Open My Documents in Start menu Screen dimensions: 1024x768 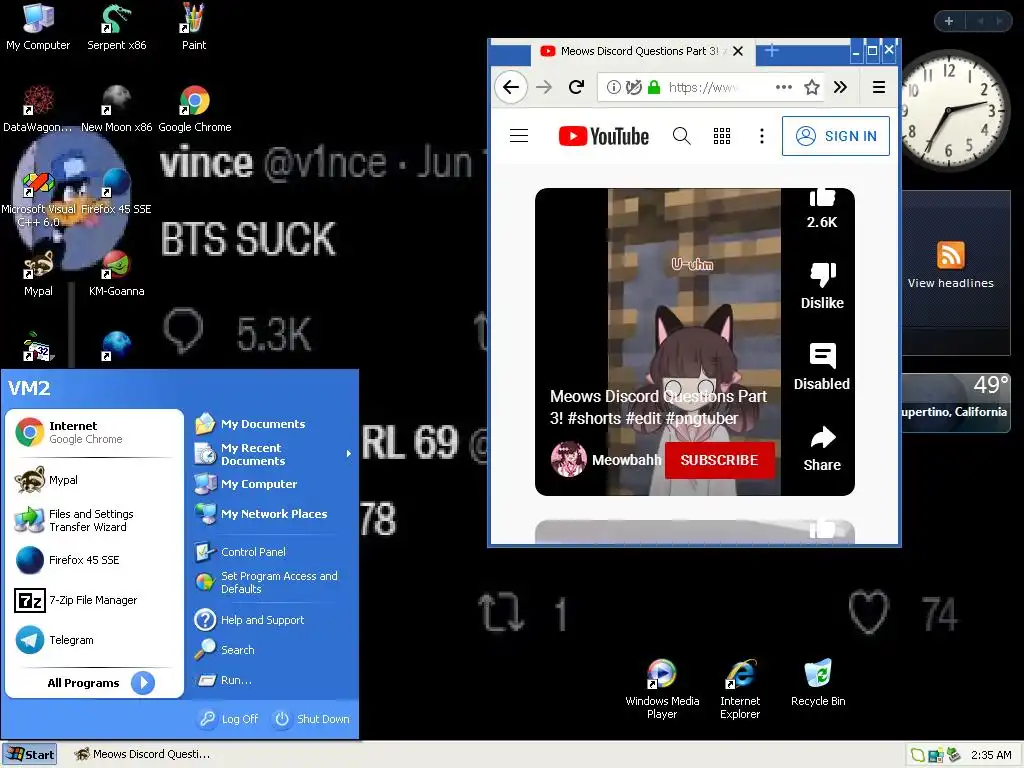click(x=273, y=424)
